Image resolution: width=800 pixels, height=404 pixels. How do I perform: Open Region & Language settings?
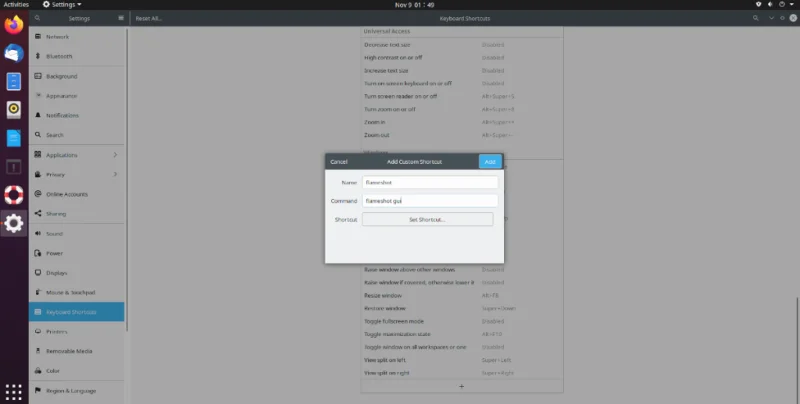click(77, 391)
